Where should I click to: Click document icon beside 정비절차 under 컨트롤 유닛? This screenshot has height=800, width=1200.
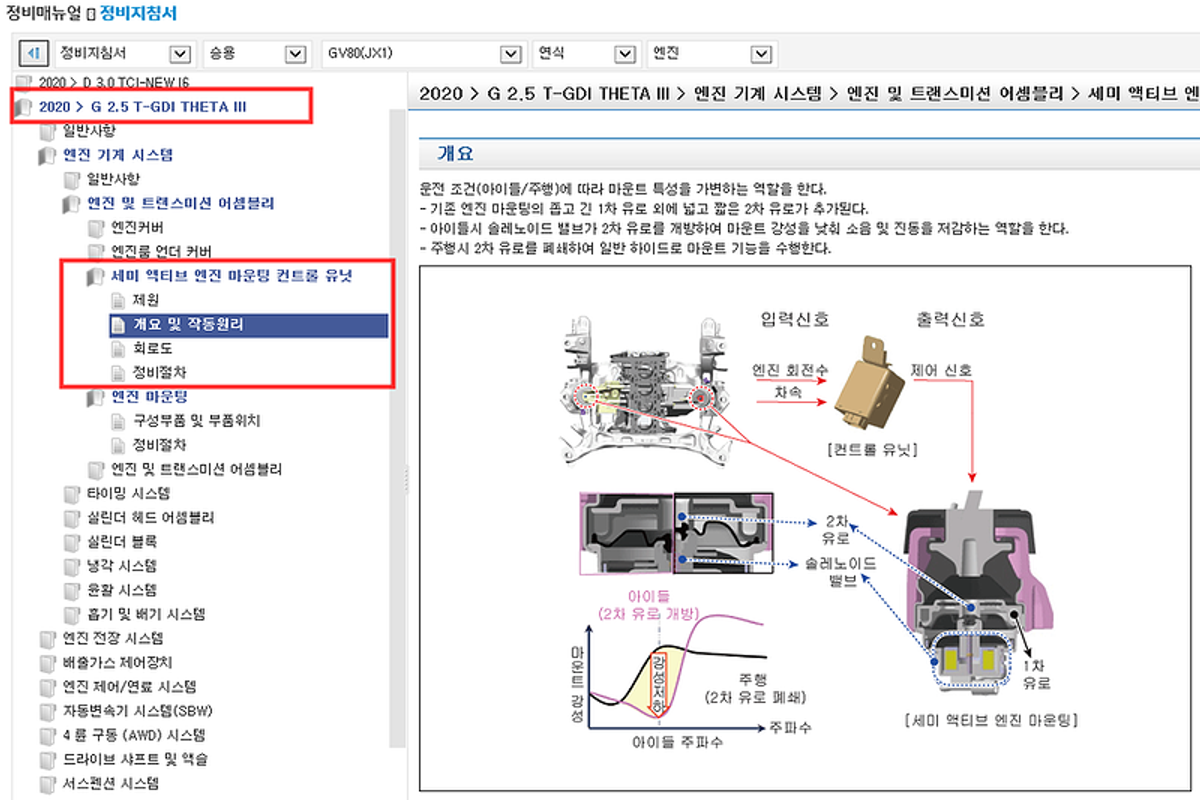click(x=118, y=373)
